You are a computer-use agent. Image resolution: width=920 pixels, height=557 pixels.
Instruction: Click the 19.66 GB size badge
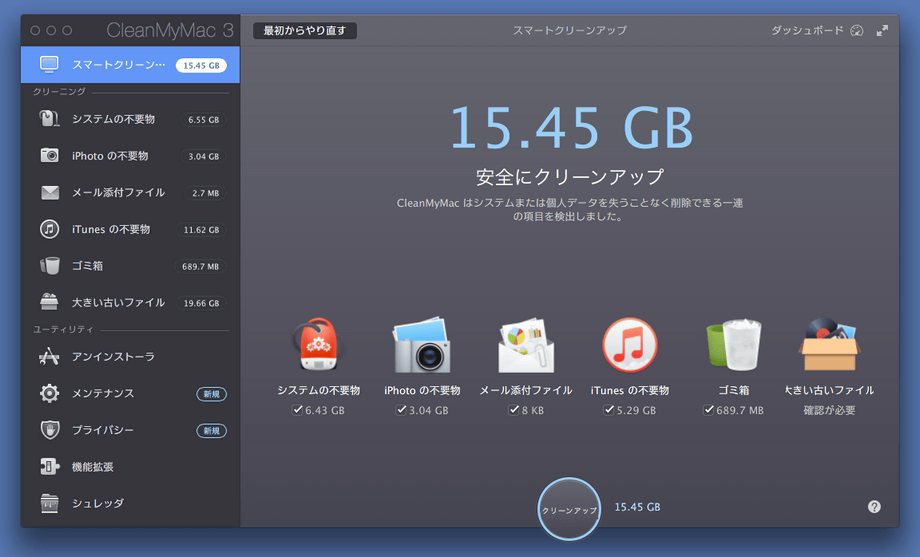(x=201, y=303)
